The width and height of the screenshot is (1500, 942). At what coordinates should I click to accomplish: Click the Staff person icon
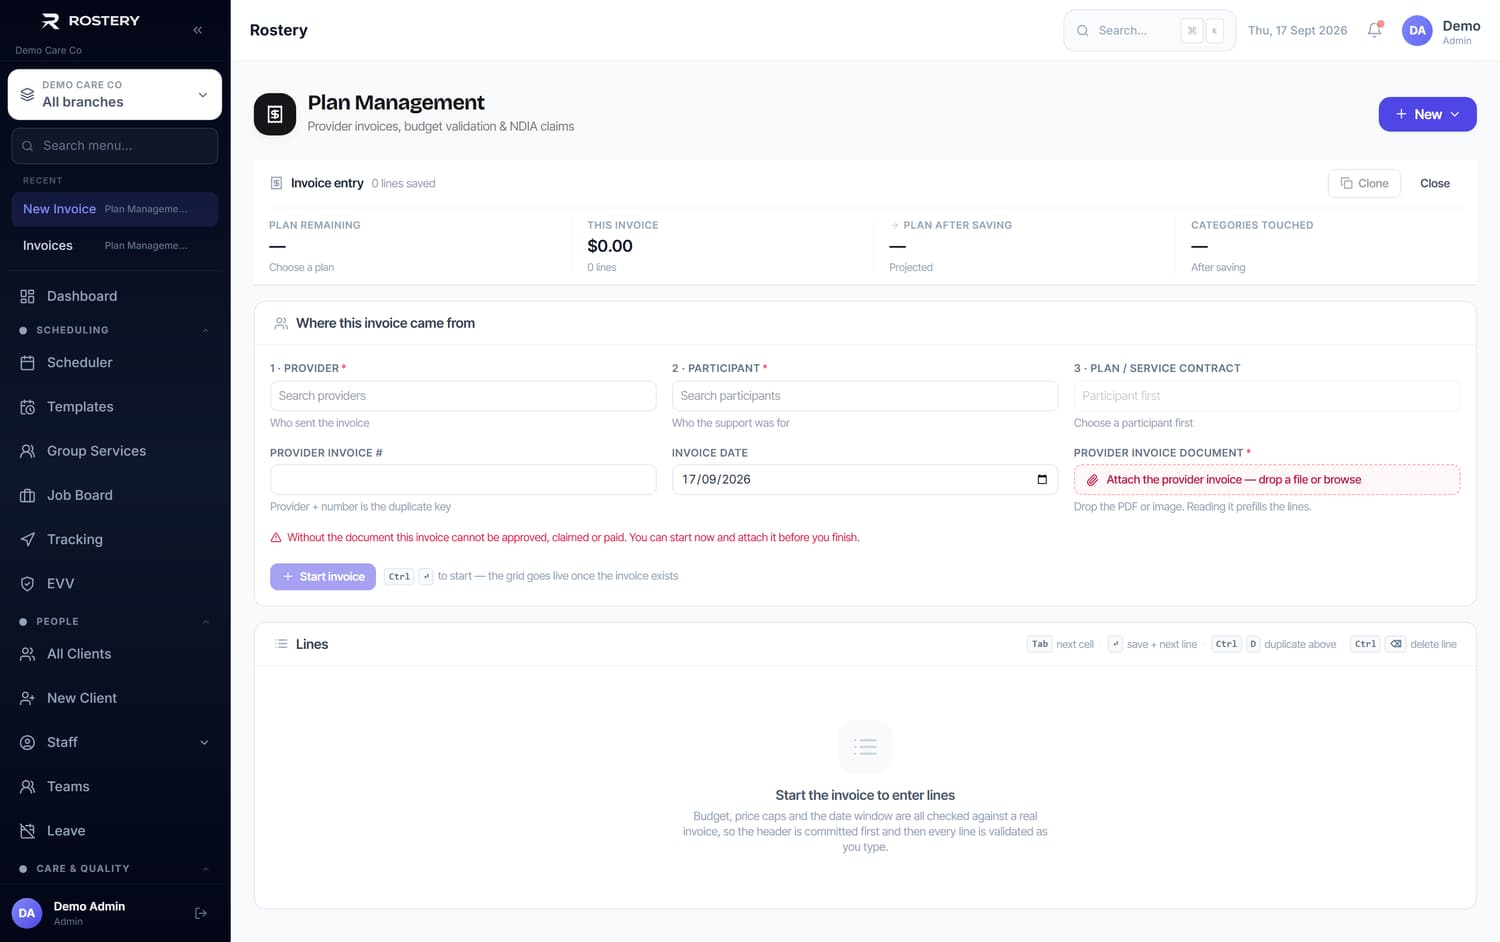tap(27, 742)
